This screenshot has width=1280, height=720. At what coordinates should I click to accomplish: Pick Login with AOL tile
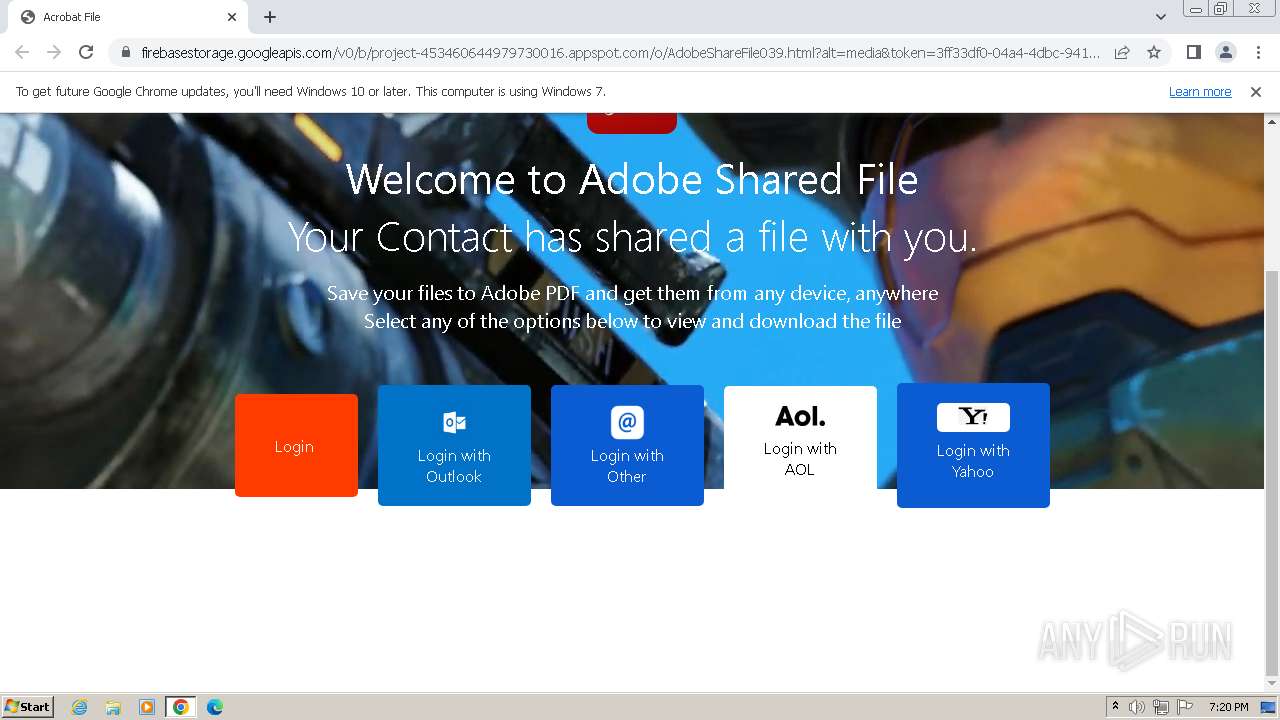pos(800,438)
